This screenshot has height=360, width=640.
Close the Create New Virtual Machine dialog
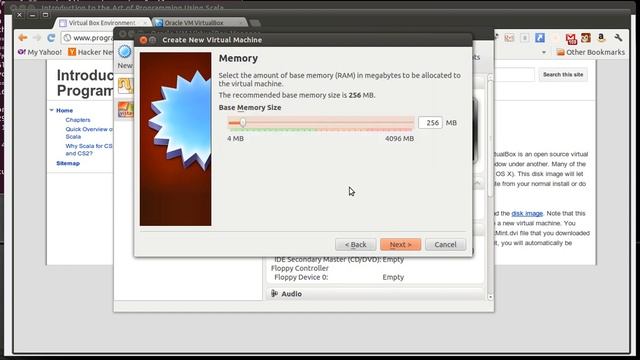coord(143,40)
